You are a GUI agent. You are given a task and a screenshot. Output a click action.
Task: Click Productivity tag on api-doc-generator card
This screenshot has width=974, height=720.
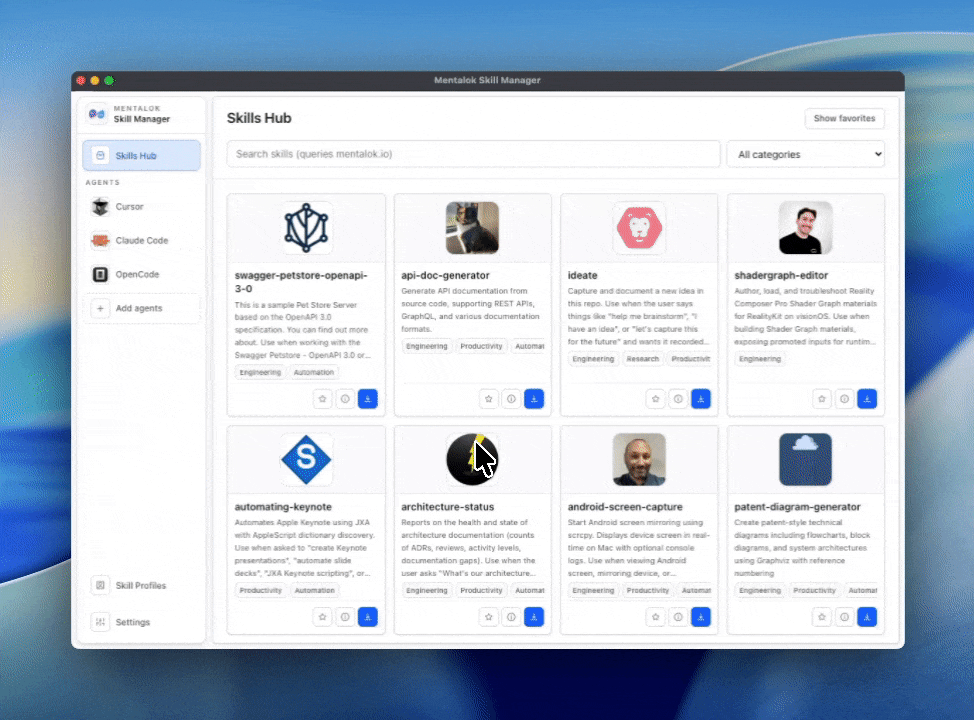(481, 346)
